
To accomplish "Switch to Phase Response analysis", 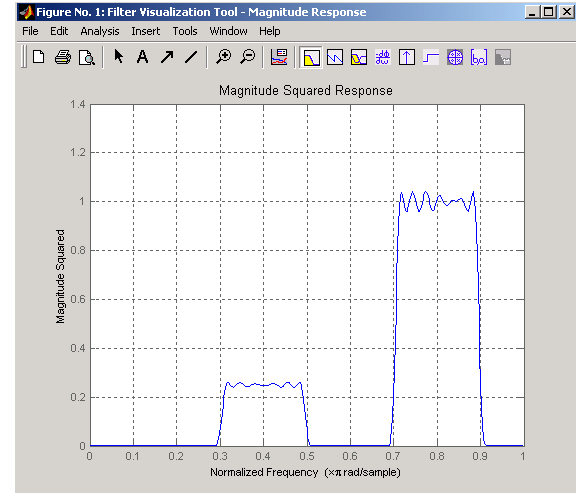I will click(x=335, y=57).
